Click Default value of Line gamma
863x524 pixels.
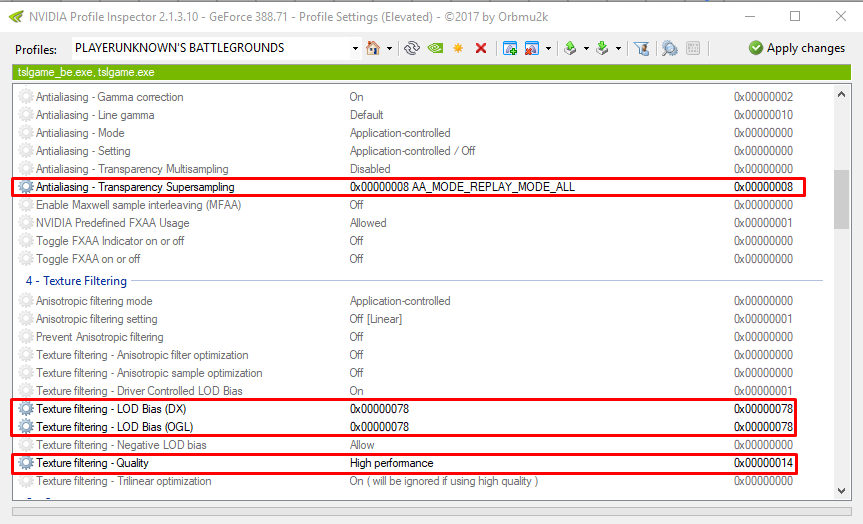pyautogui.click(x=367, y=114)
